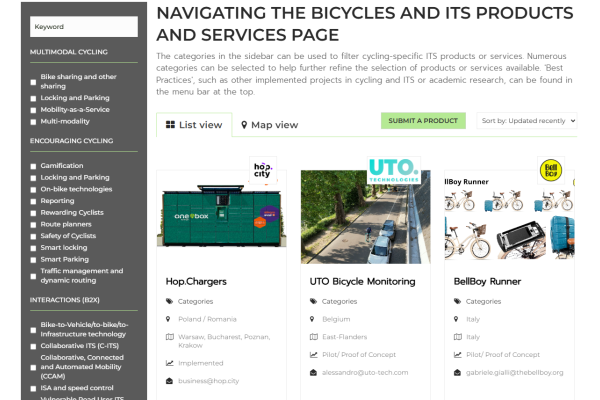Click the map region icon beside East-Flanders

coord(314,337)
